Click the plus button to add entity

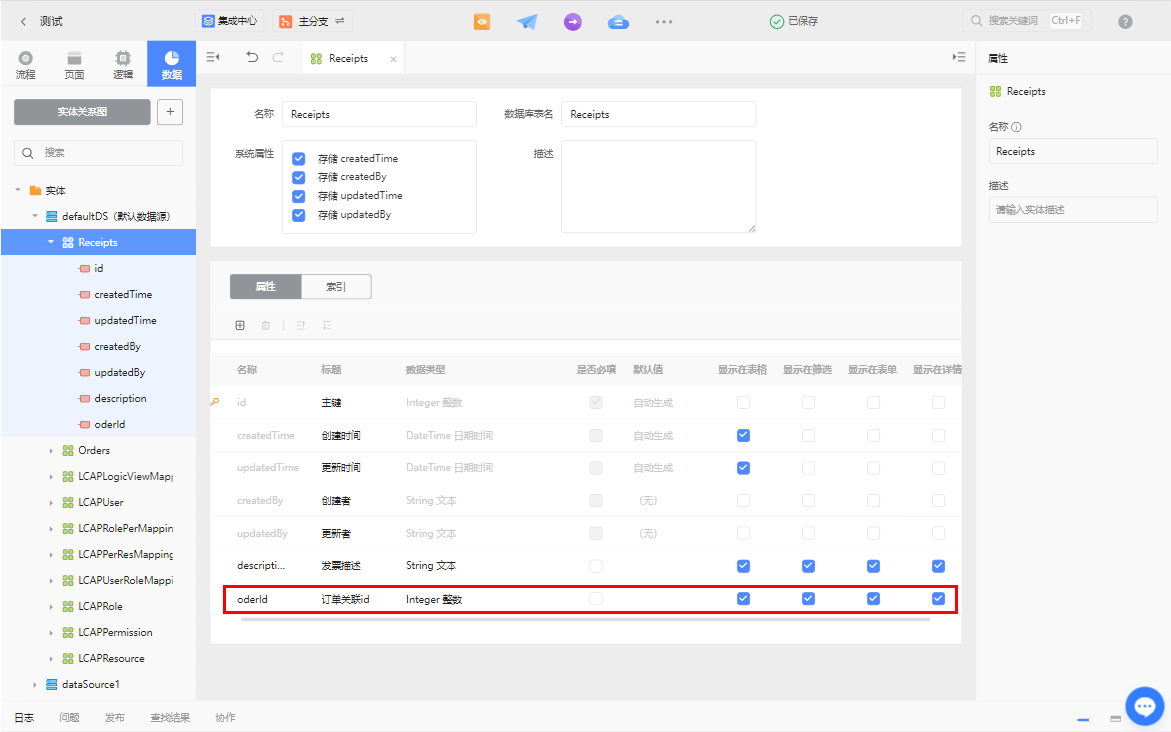170,112
